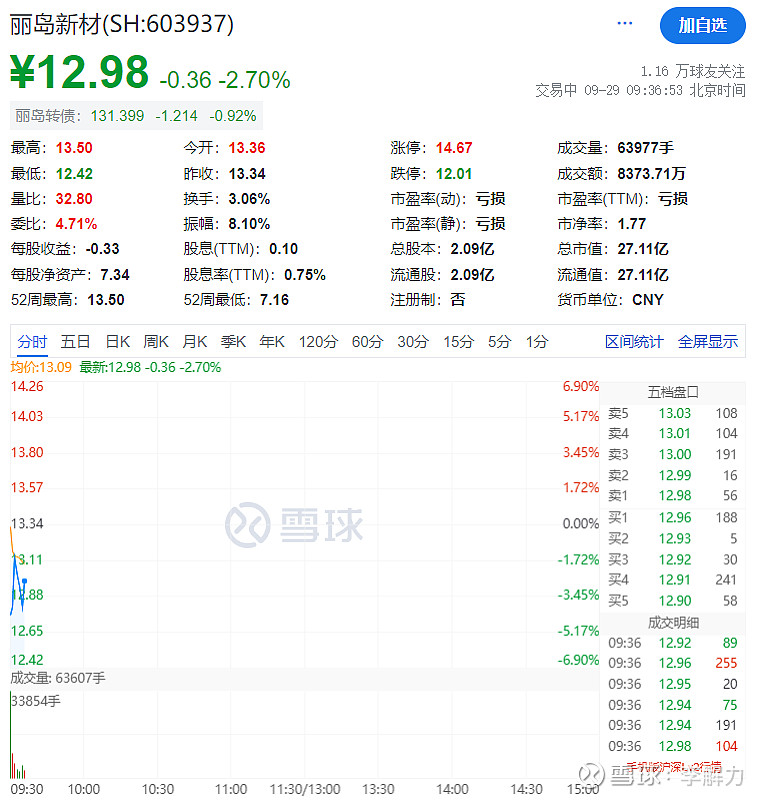
Task: Choose the 30分 interval tab
Action: coord(413,342)
